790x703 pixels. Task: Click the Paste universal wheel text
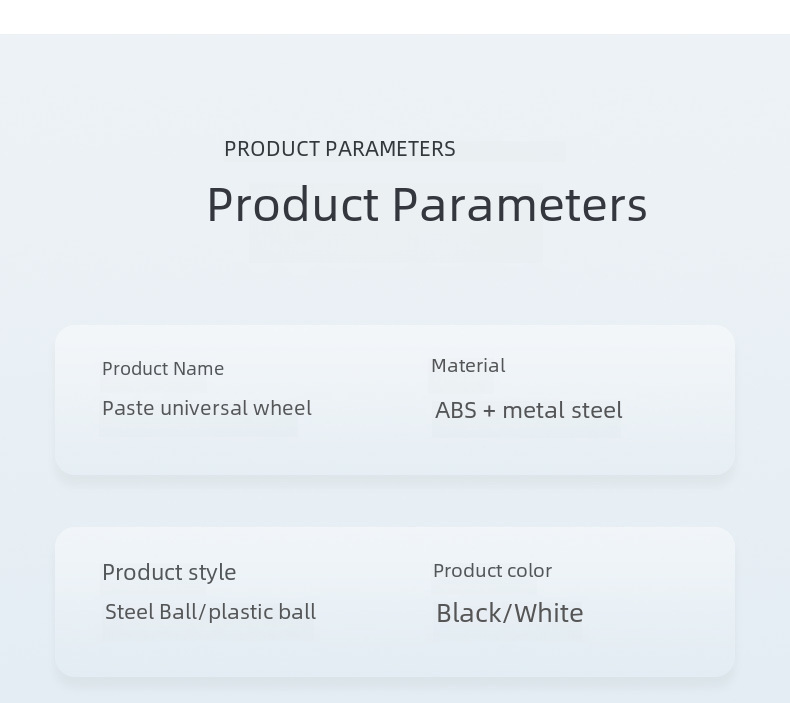point(207,408)
